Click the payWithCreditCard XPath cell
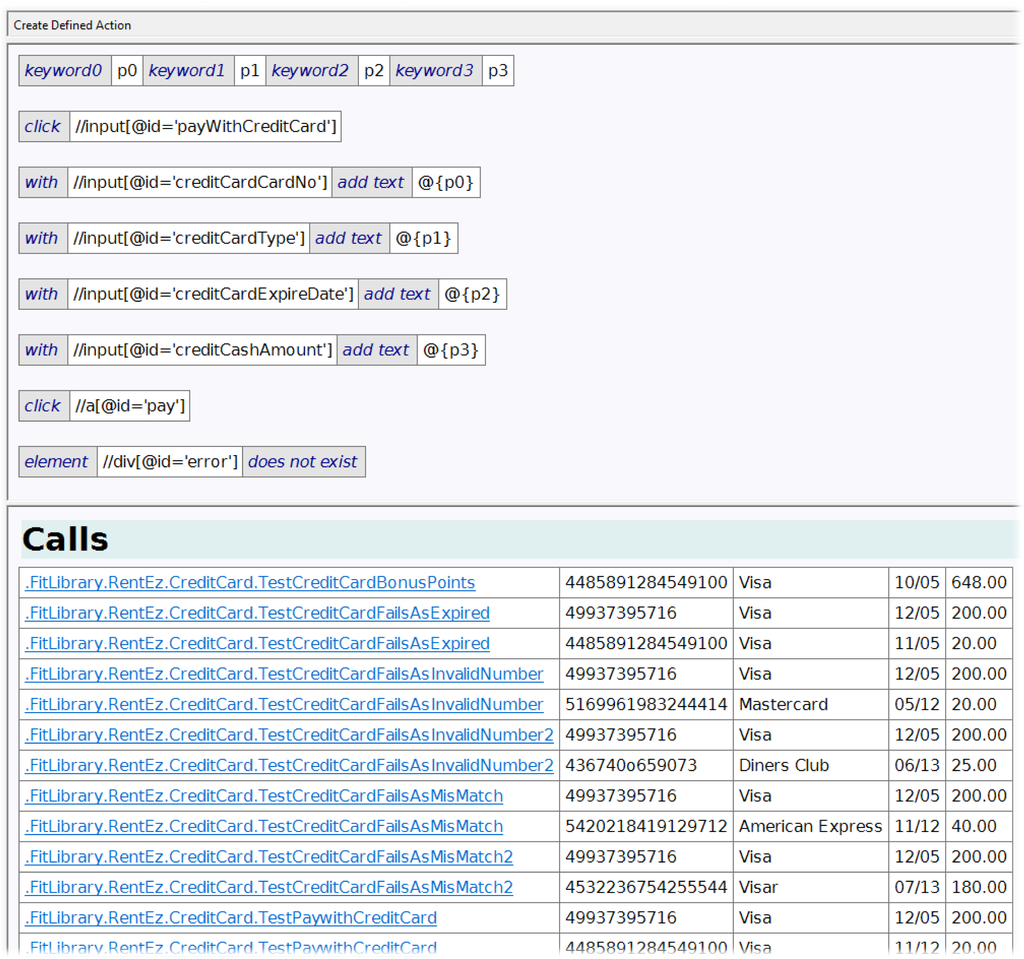 pyautogui.click(x=205, y=127)
